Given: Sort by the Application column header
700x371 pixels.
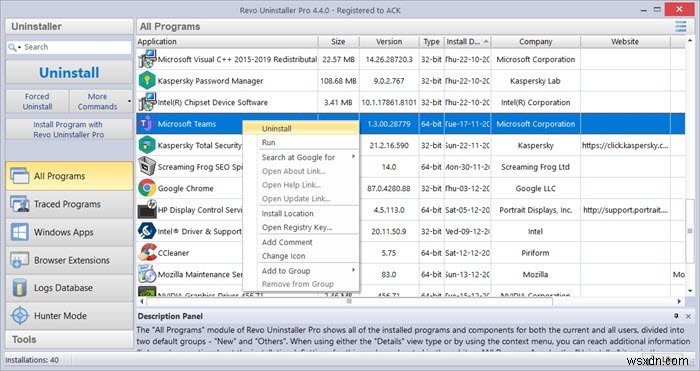Looking at the screenshot, I should pos(227,42).
